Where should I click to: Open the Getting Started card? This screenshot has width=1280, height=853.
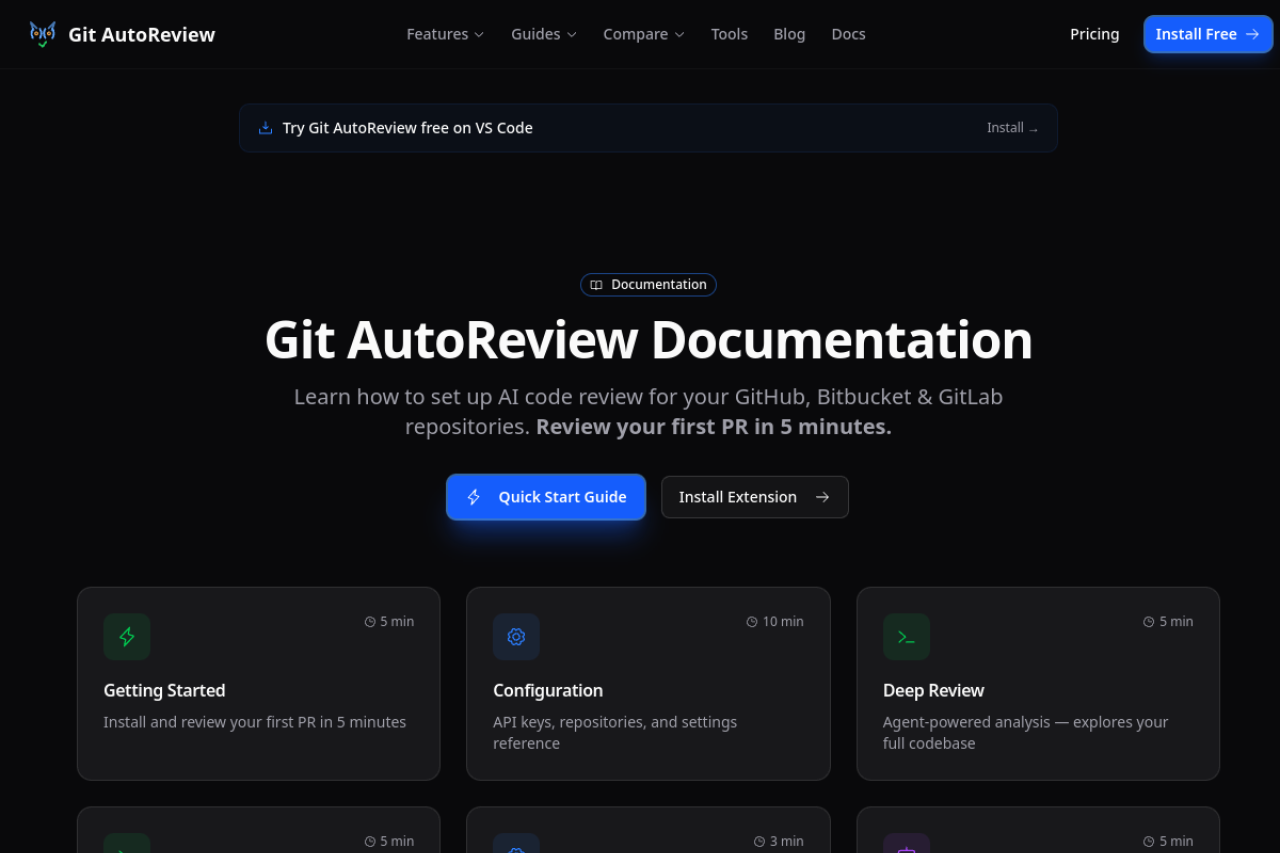(258, 683)
